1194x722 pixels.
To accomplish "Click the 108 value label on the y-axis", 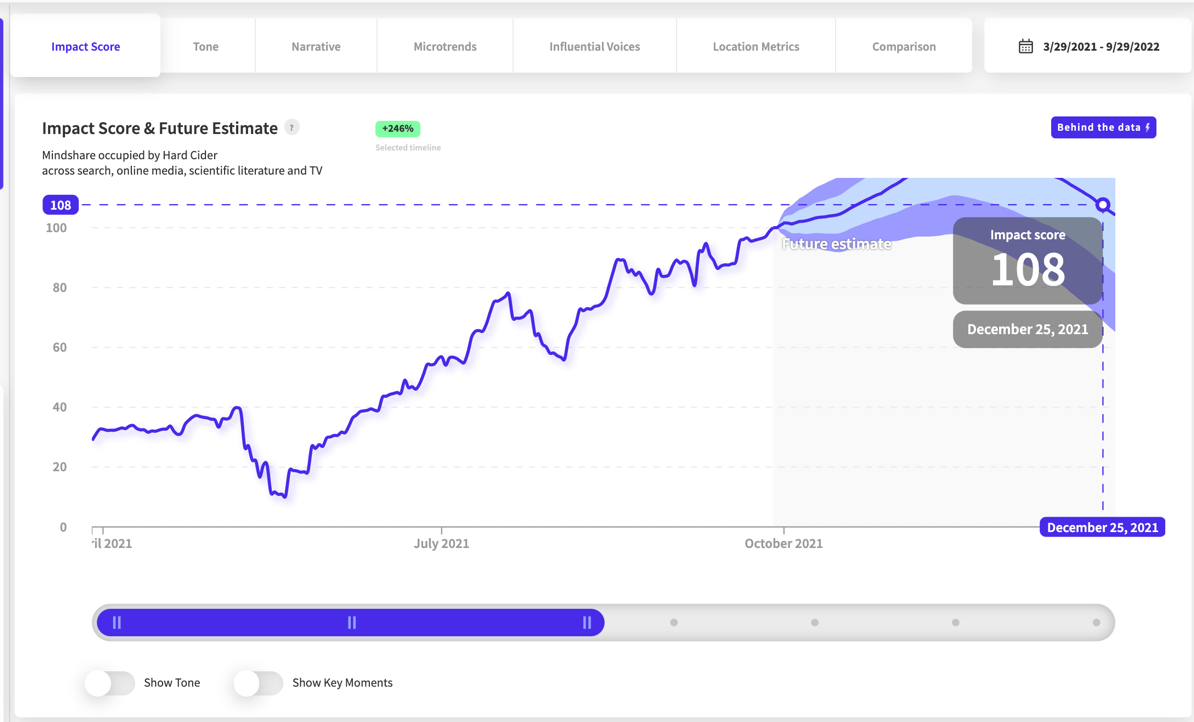I will (61, 205).
